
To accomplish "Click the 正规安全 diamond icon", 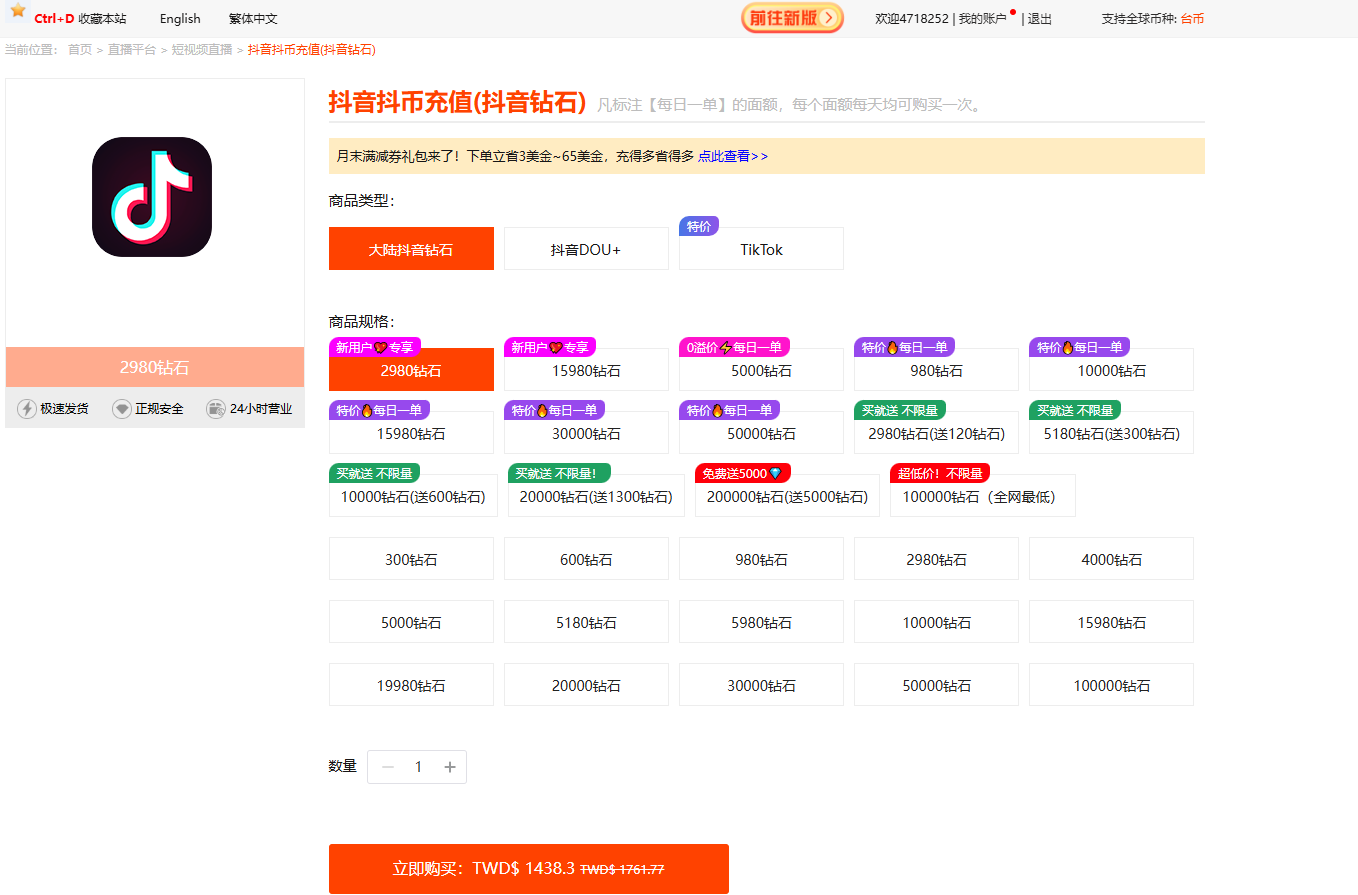I will pyautogui.click(x=118, y=408).
